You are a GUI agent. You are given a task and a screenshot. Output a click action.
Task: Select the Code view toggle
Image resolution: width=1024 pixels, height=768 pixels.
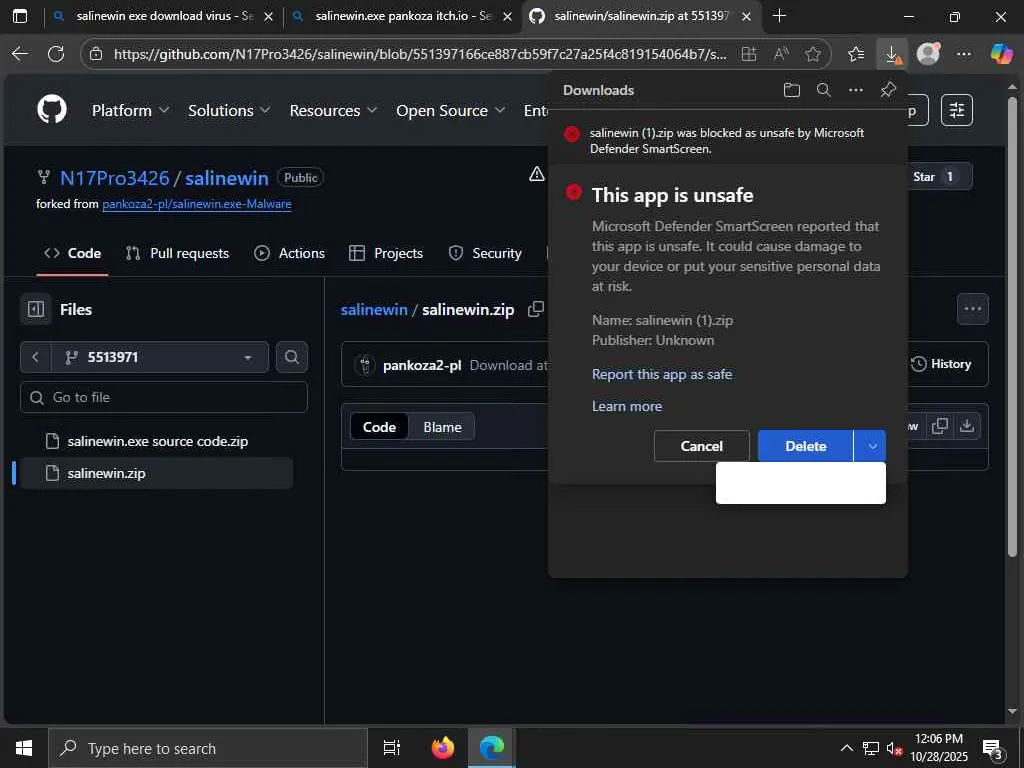click(379, 427)
